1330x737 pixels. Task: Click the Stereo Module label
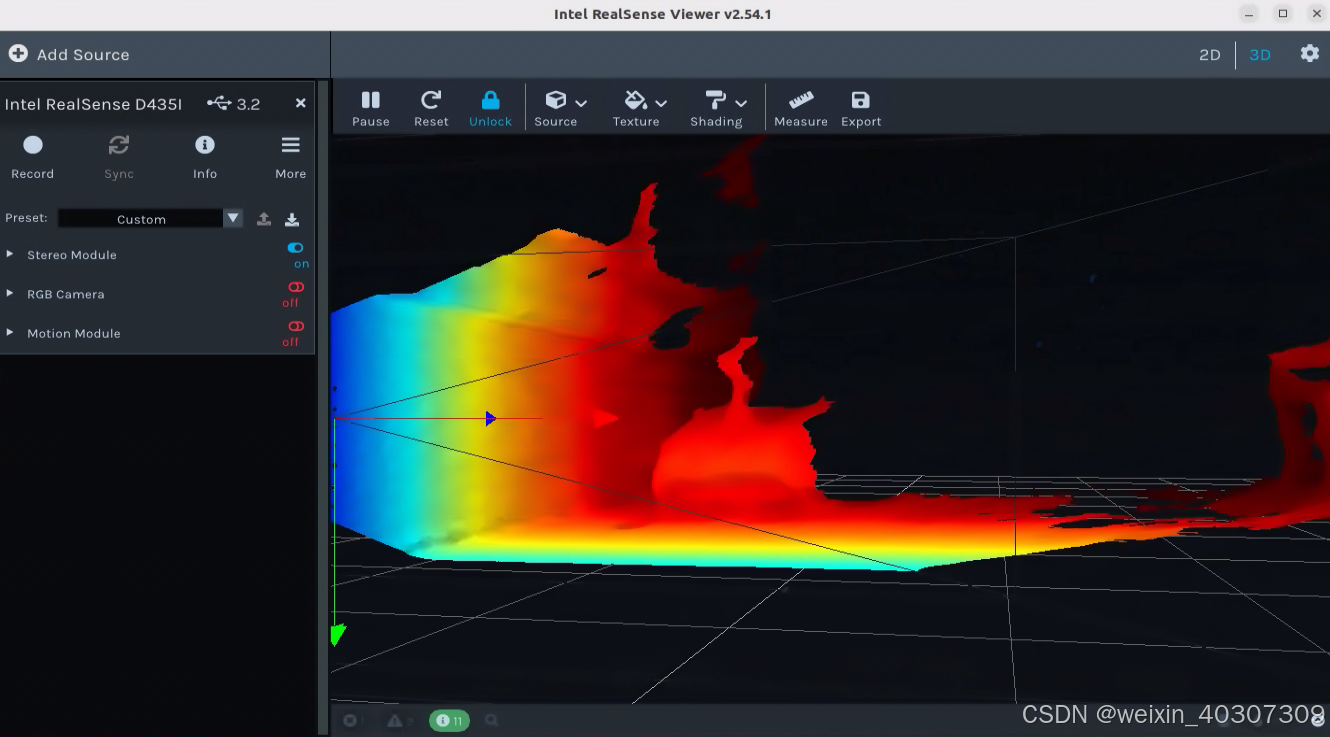[x=72, y=255]
